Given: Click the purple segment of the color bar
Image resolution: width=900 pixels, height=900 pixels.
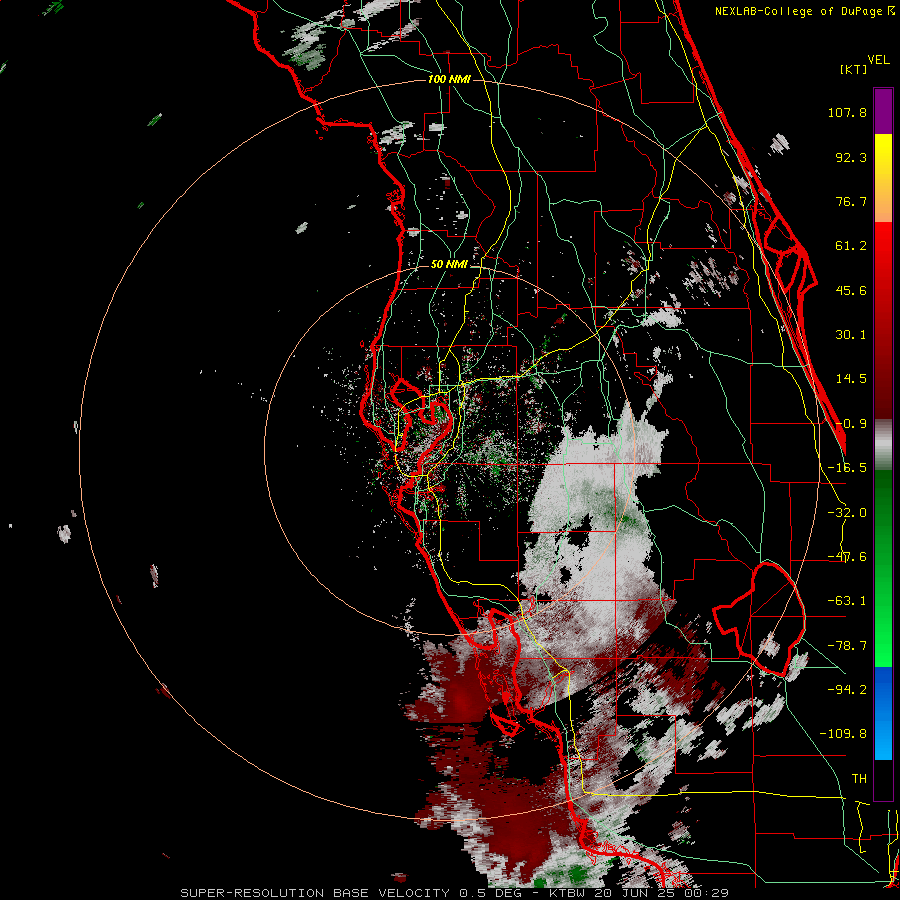Looking at the screenshot, I should 883,111.
